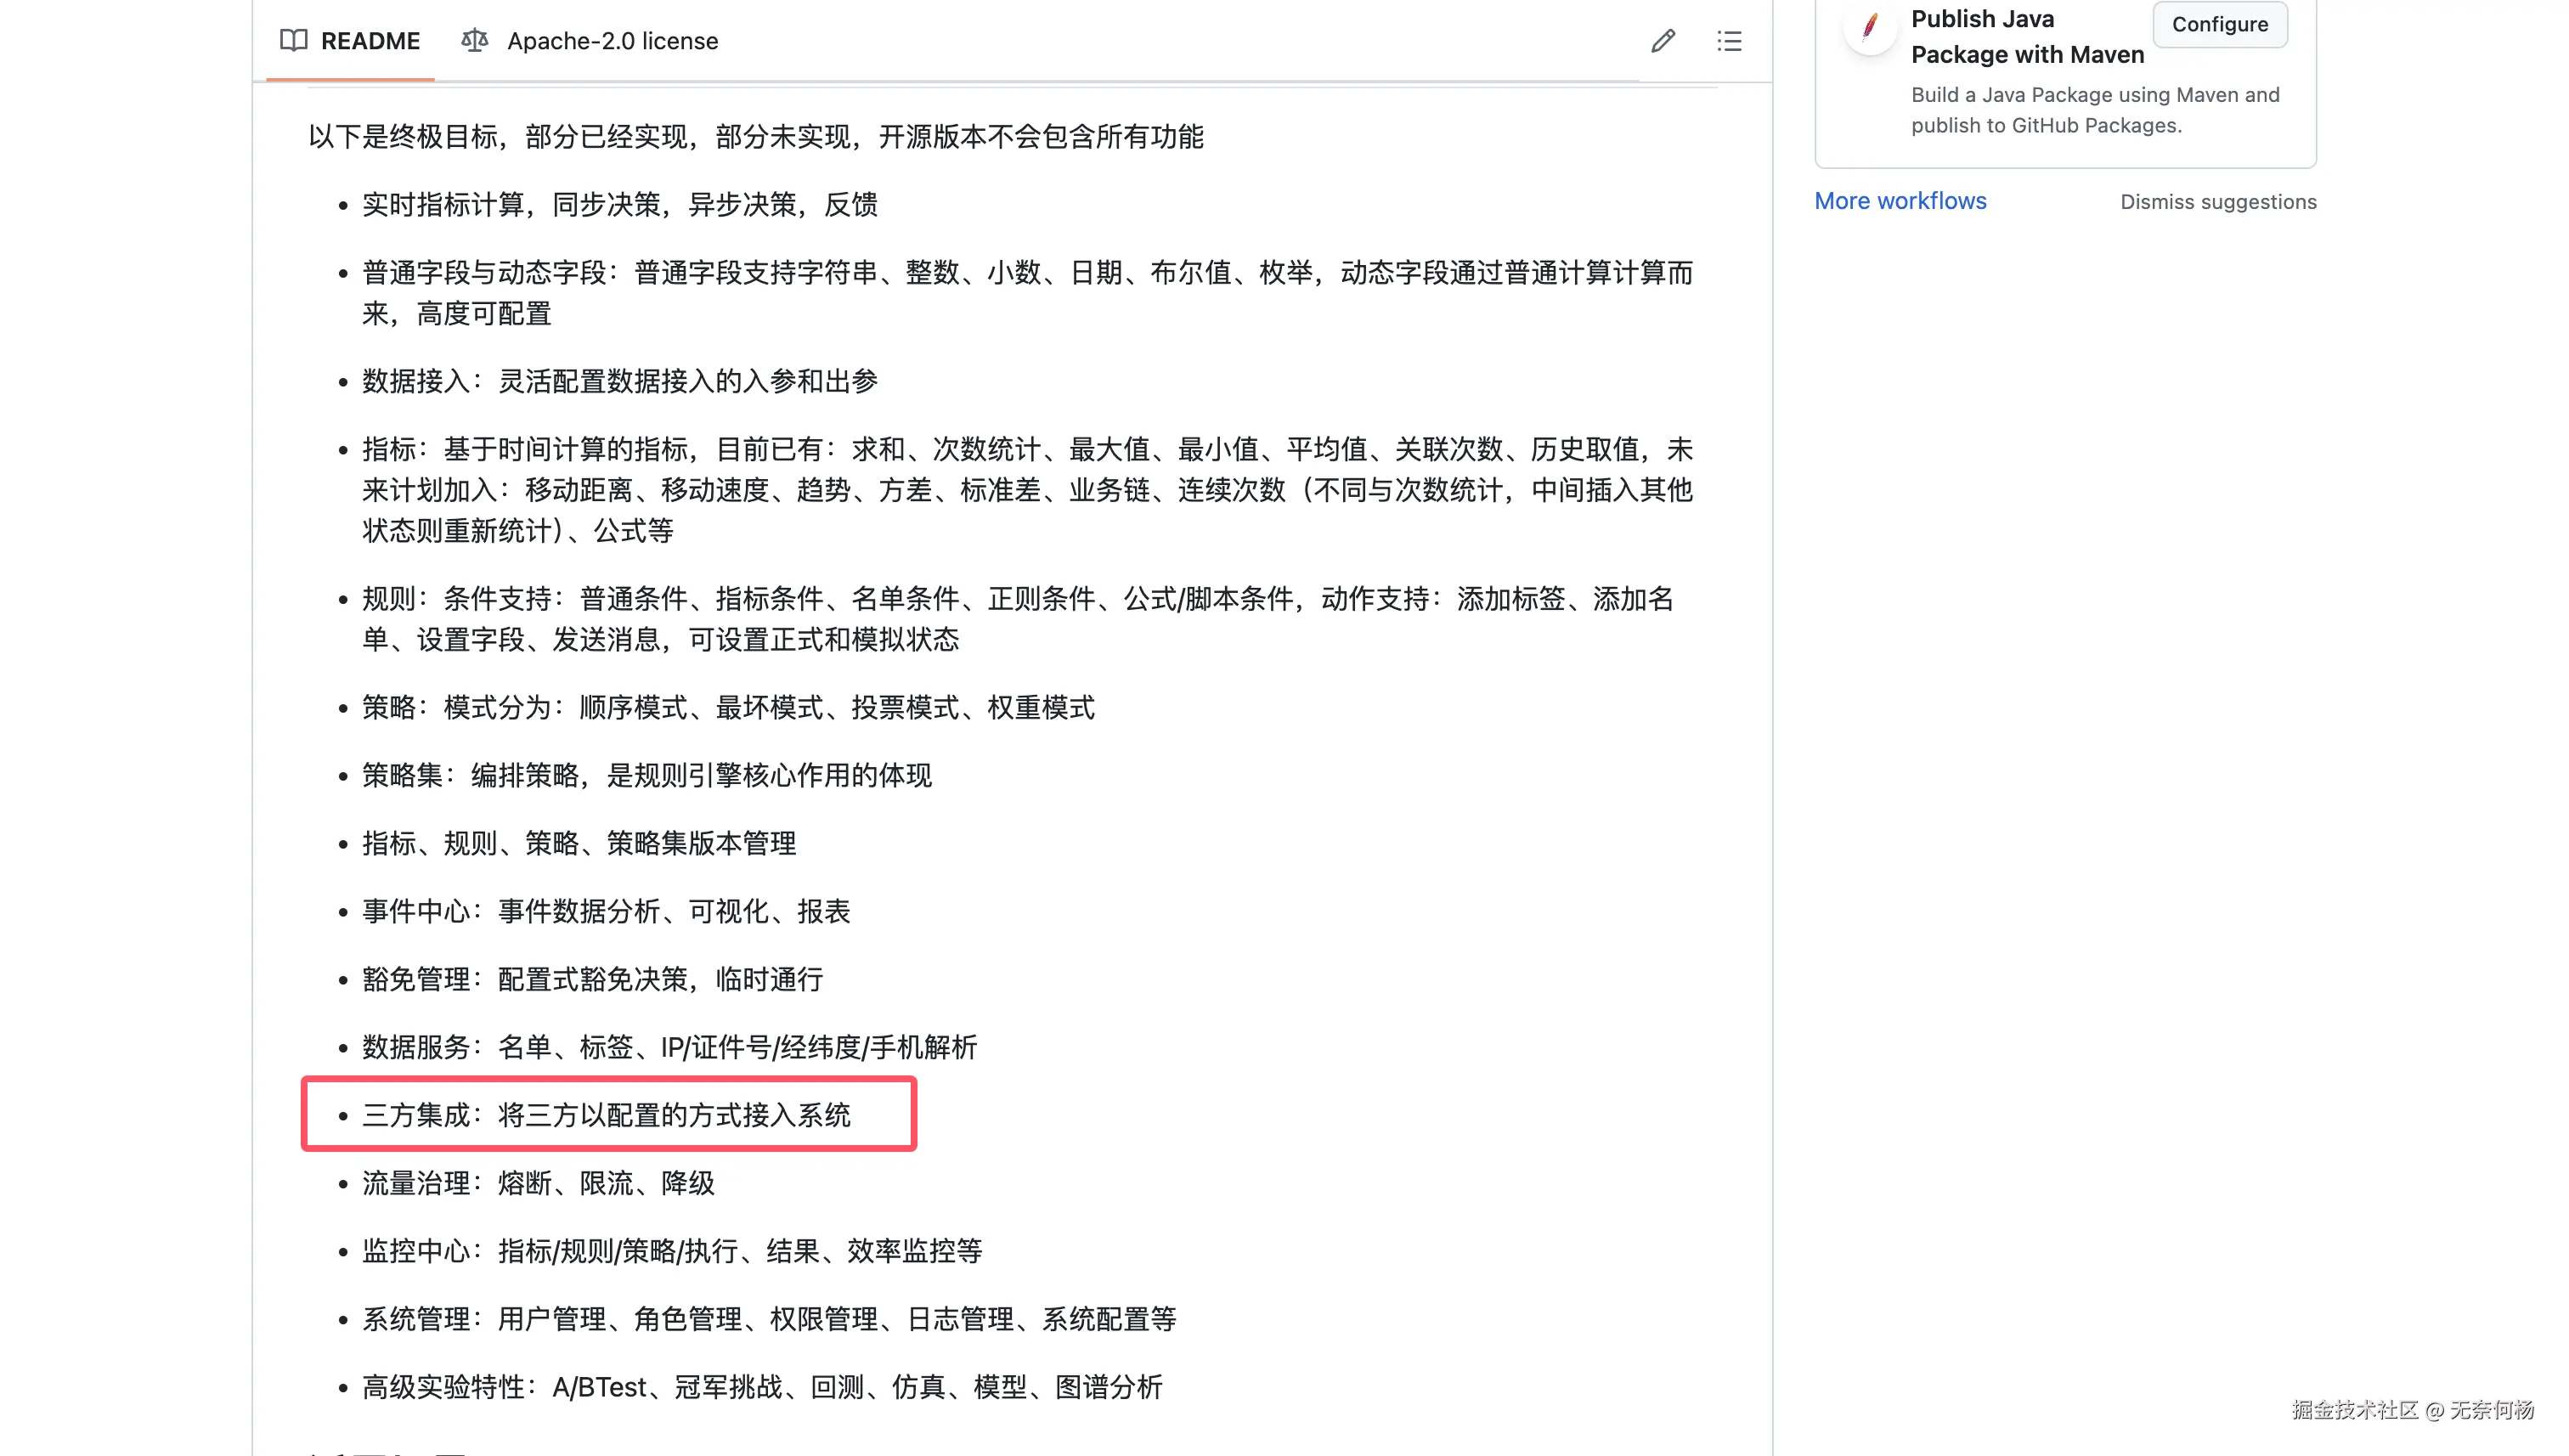Click the Maven feather workflow icon
Viewport: 2569px width, 1456px height.
pos(1869,25)
